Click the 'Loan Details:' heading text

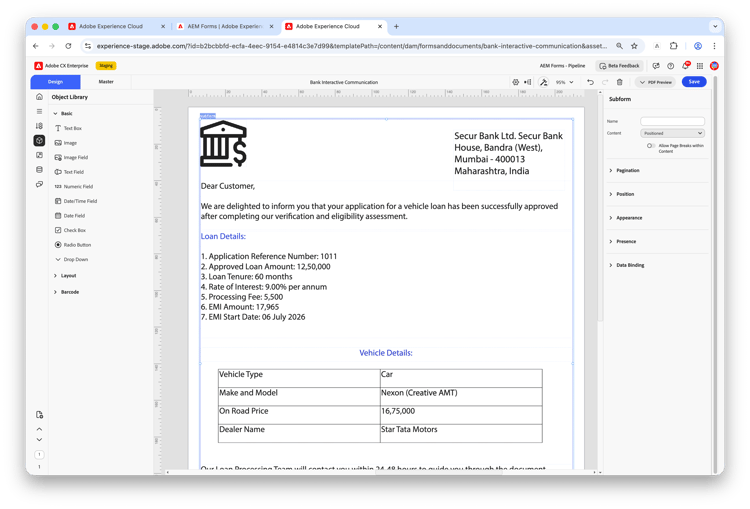[223, 236]
